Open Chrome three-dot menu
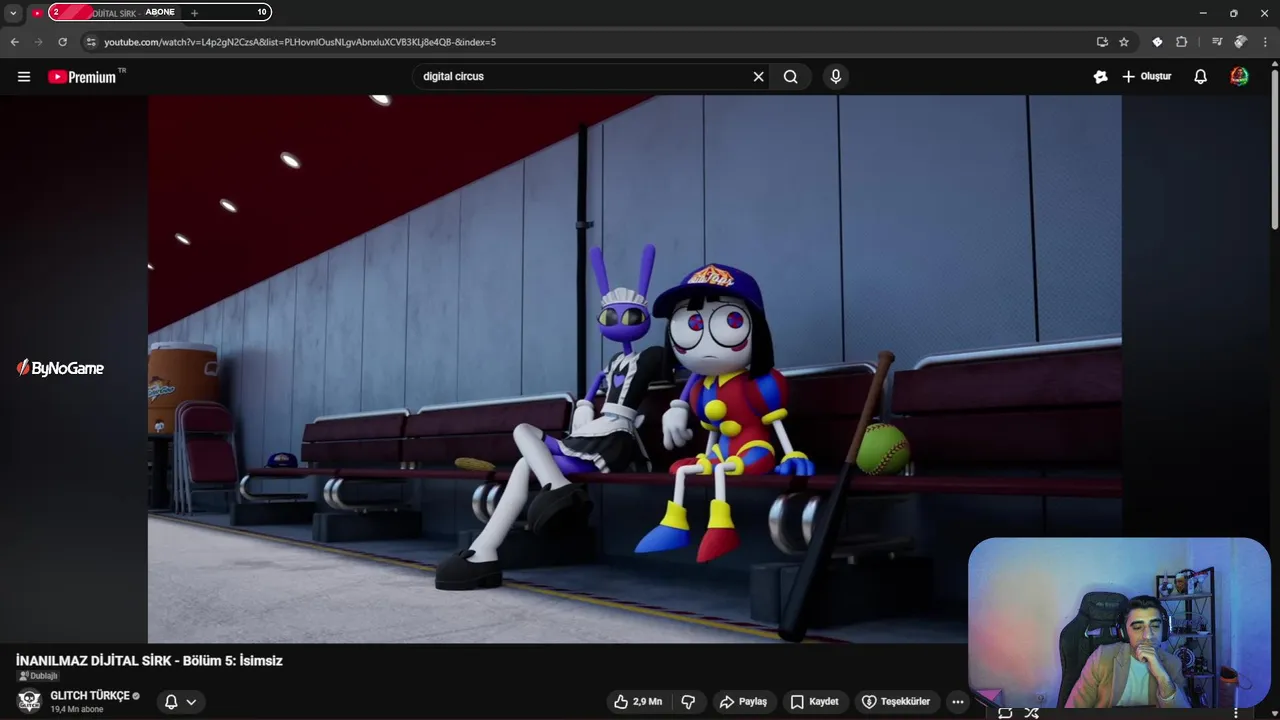The height and width of the screenshot is (720, 1280). (x=1265, y=42)
